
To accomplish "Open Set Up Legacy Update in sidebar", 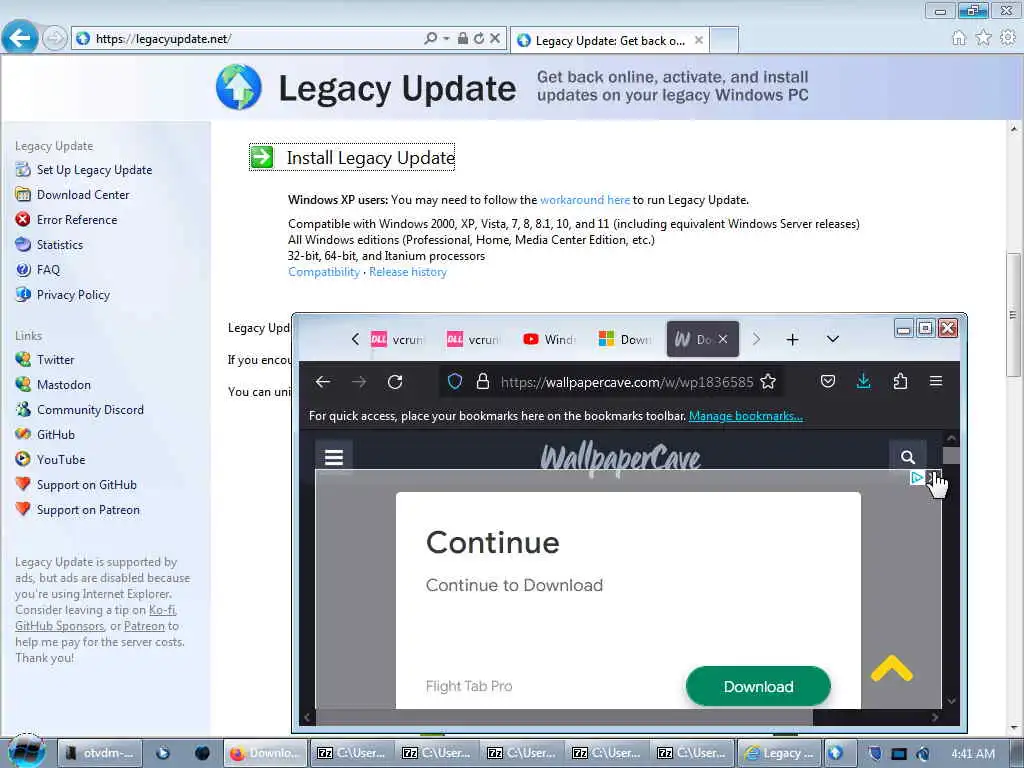I will (x=94, y=170).
